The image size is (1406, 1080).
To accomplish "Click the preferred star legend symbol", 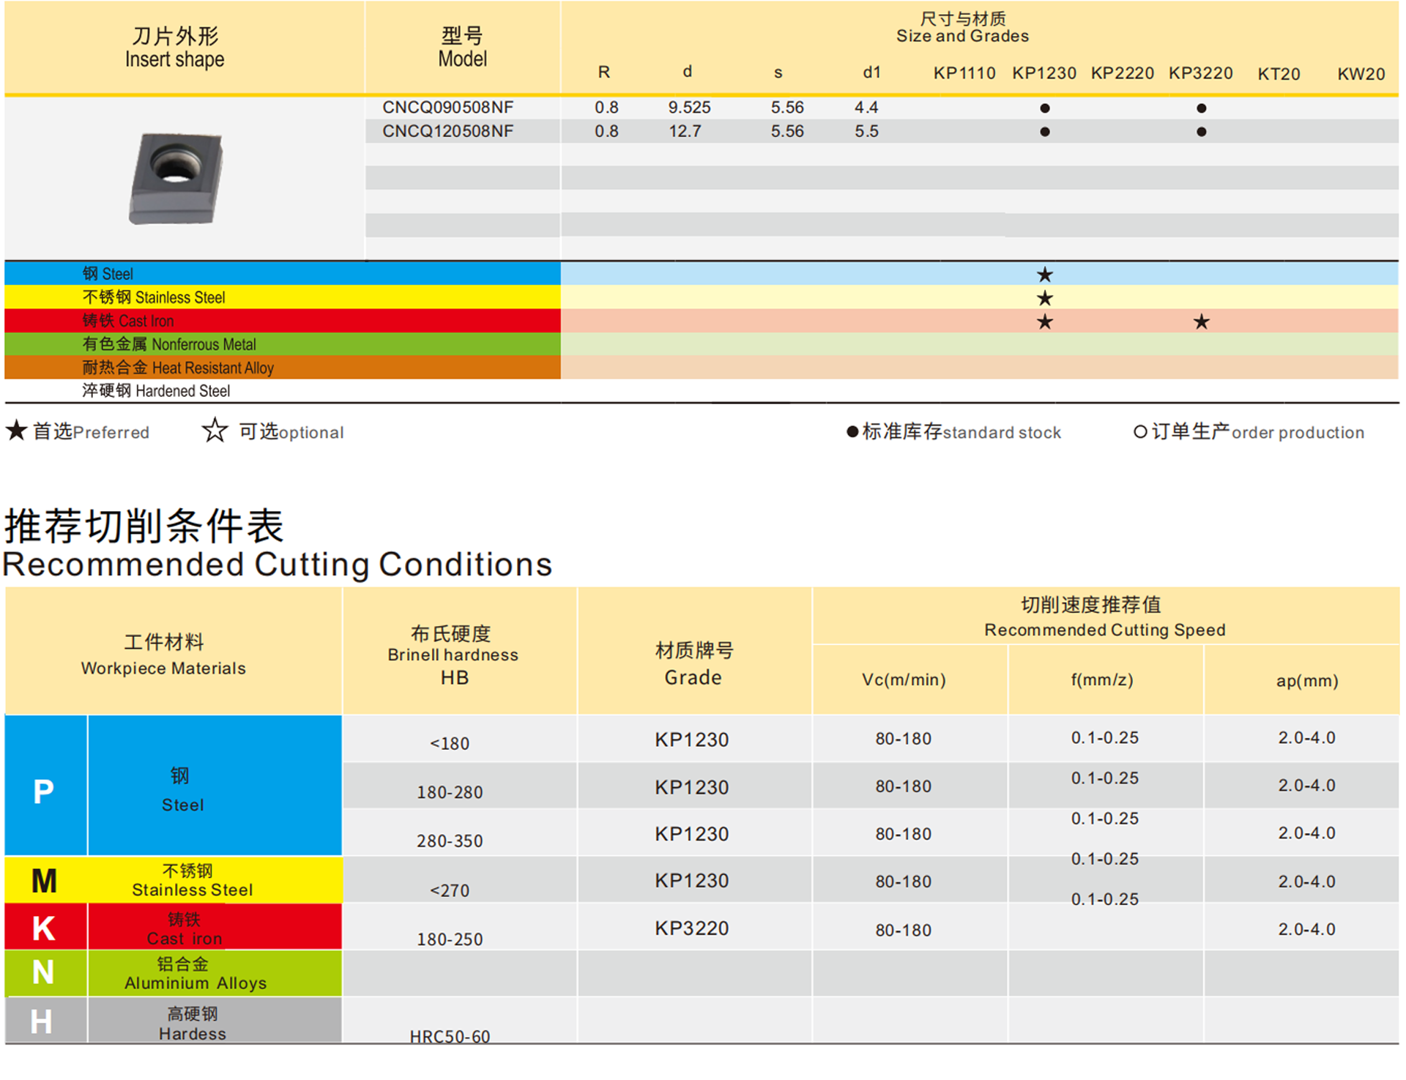I will click(15, 430).
